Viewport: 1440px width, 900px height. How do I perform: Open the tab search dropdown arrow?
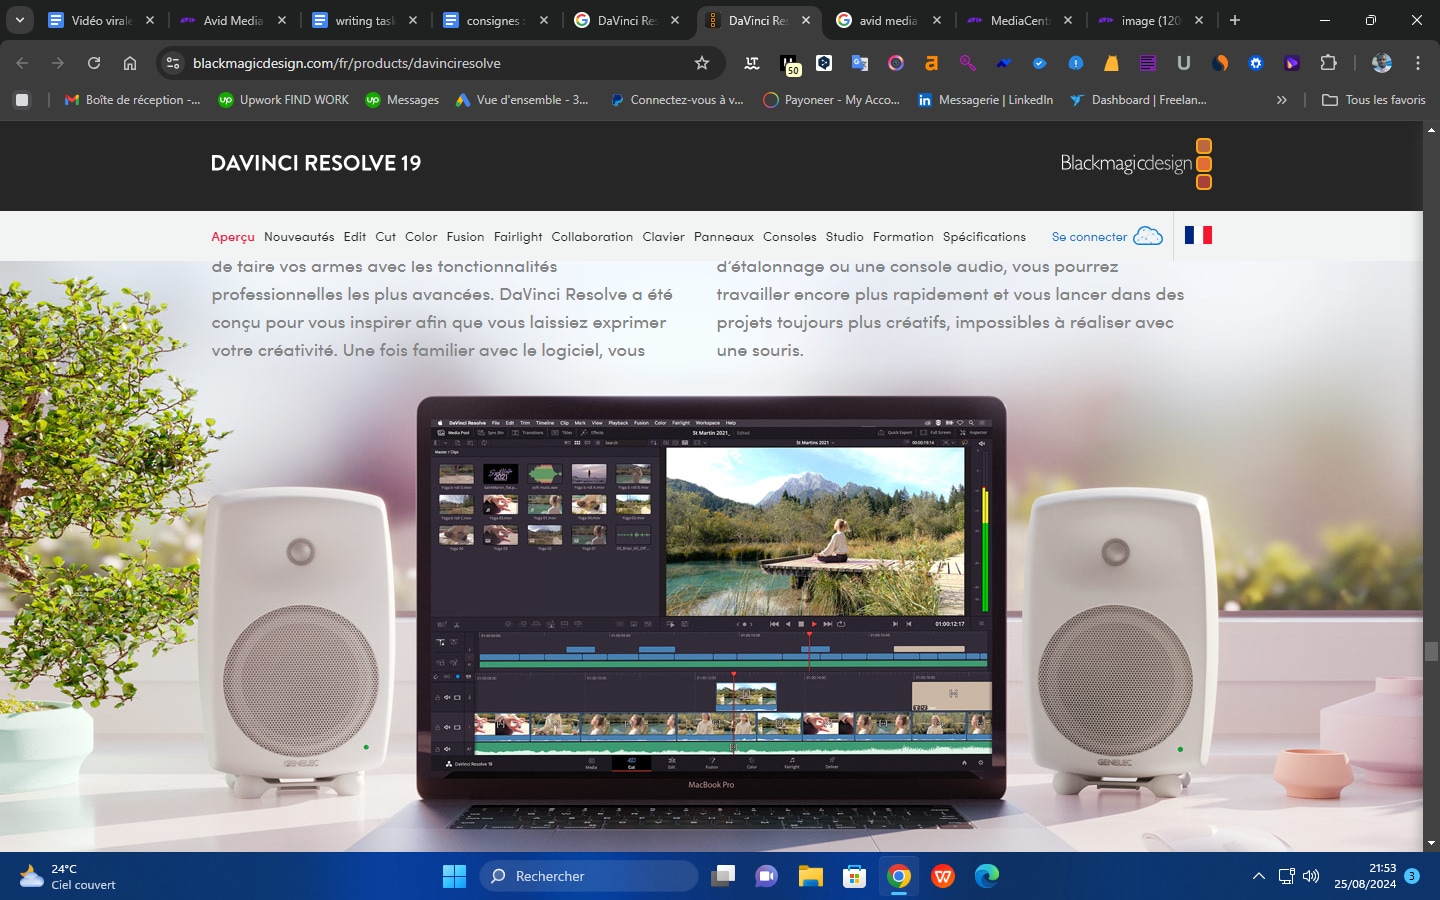tap(19, 20)
